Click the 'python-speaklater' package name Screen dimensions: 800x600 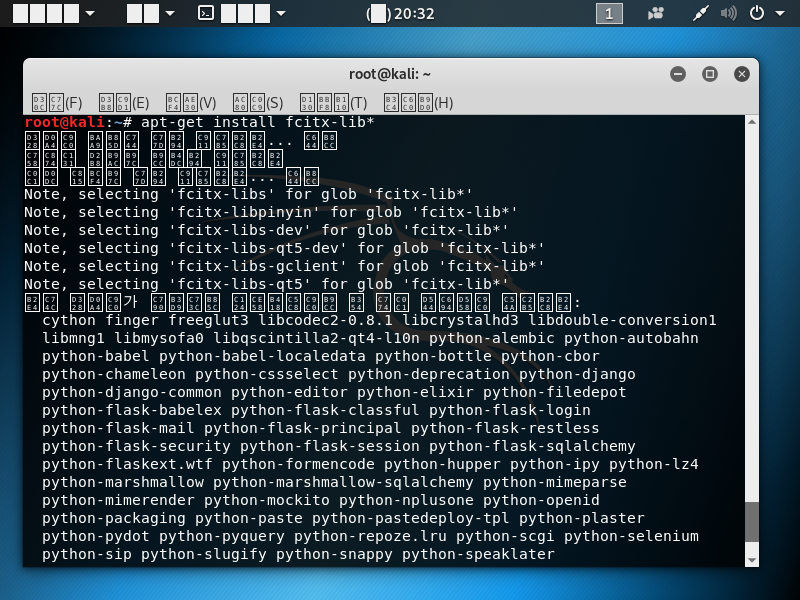tap(478, 554)
